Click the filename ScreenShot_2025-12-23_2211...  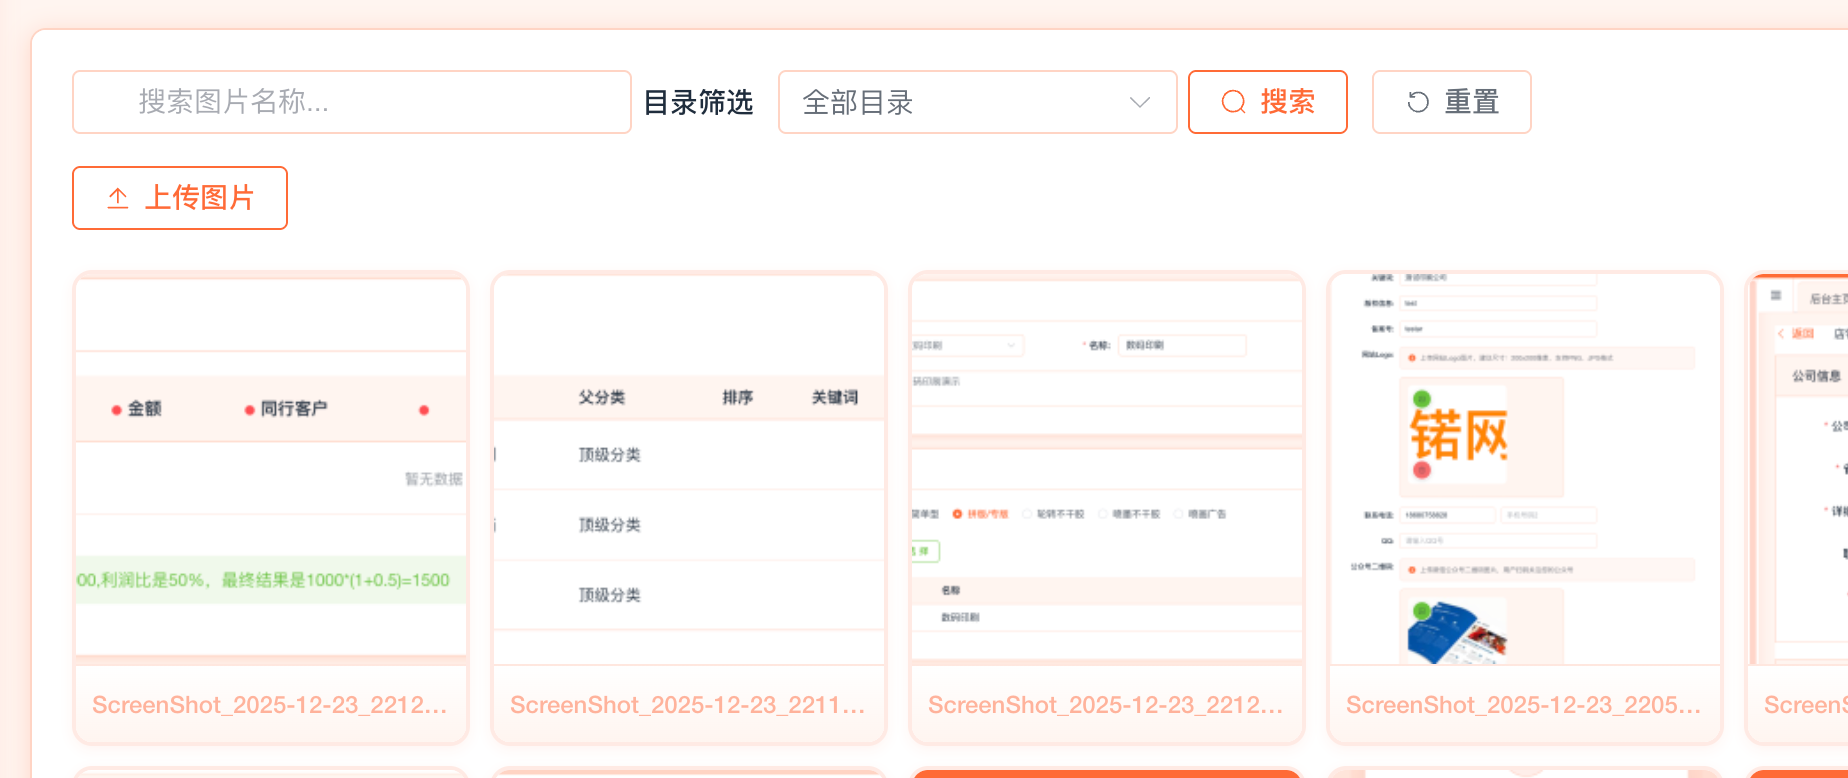tap(688, 705)
